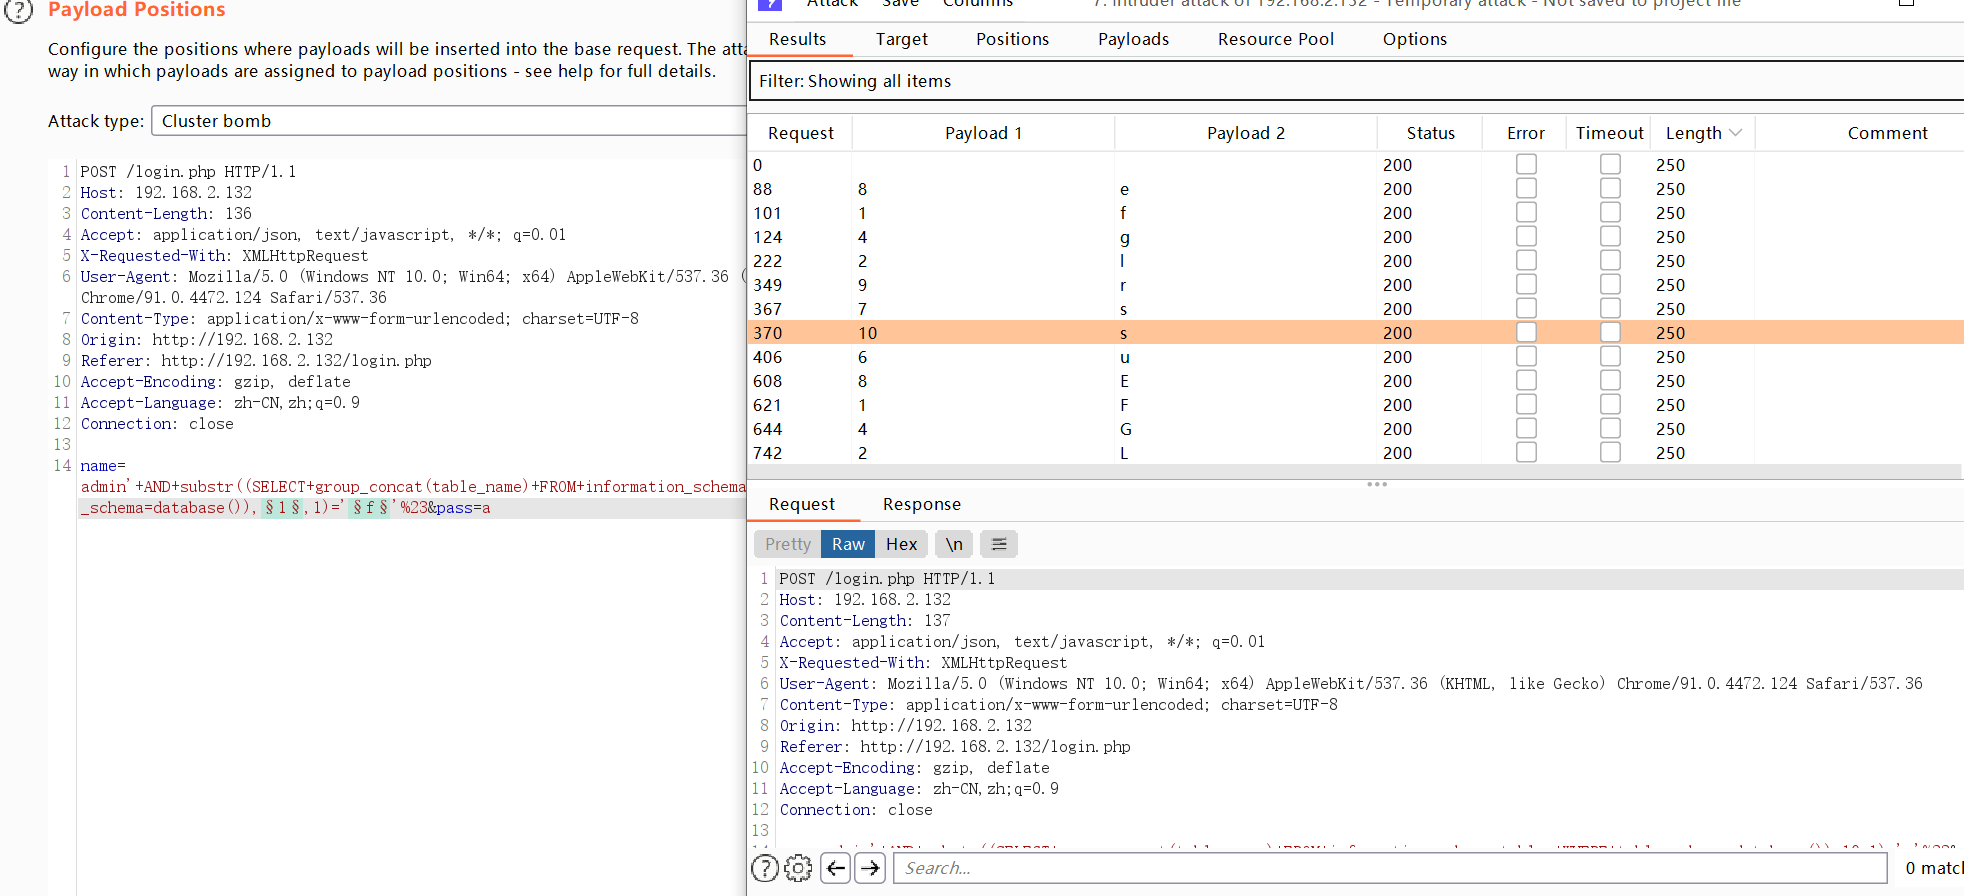Select result row with request 0
Viewport: 1964px width, 896px height.
[1356, 164]
